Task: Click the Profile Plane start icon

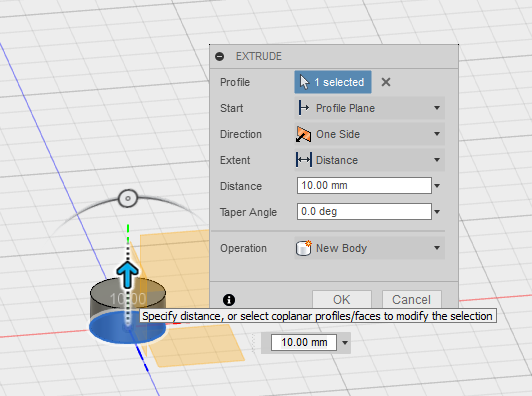Action: [304, 108]
